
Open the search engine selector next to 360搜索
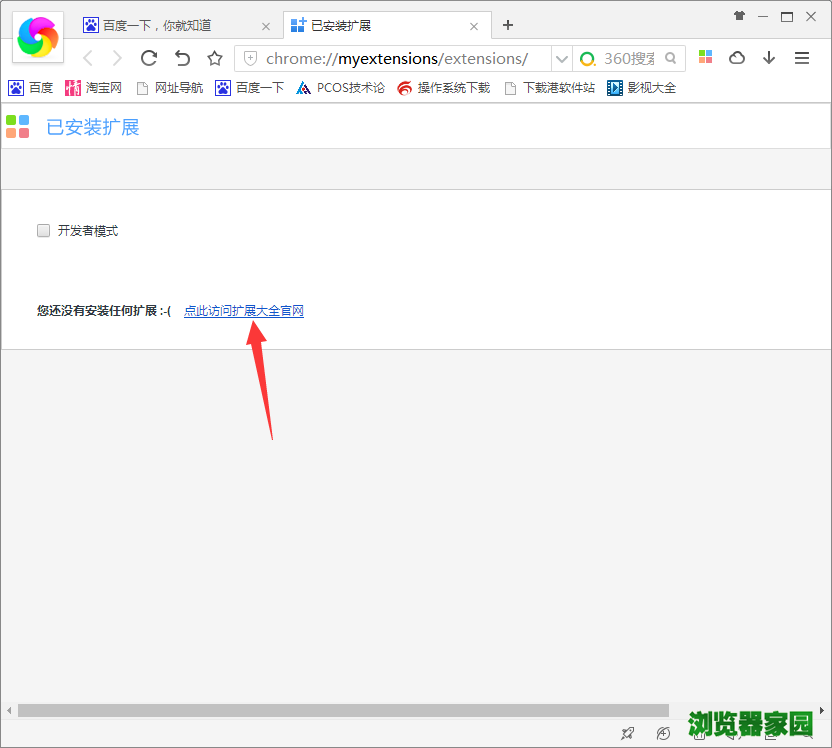(587, 58)
